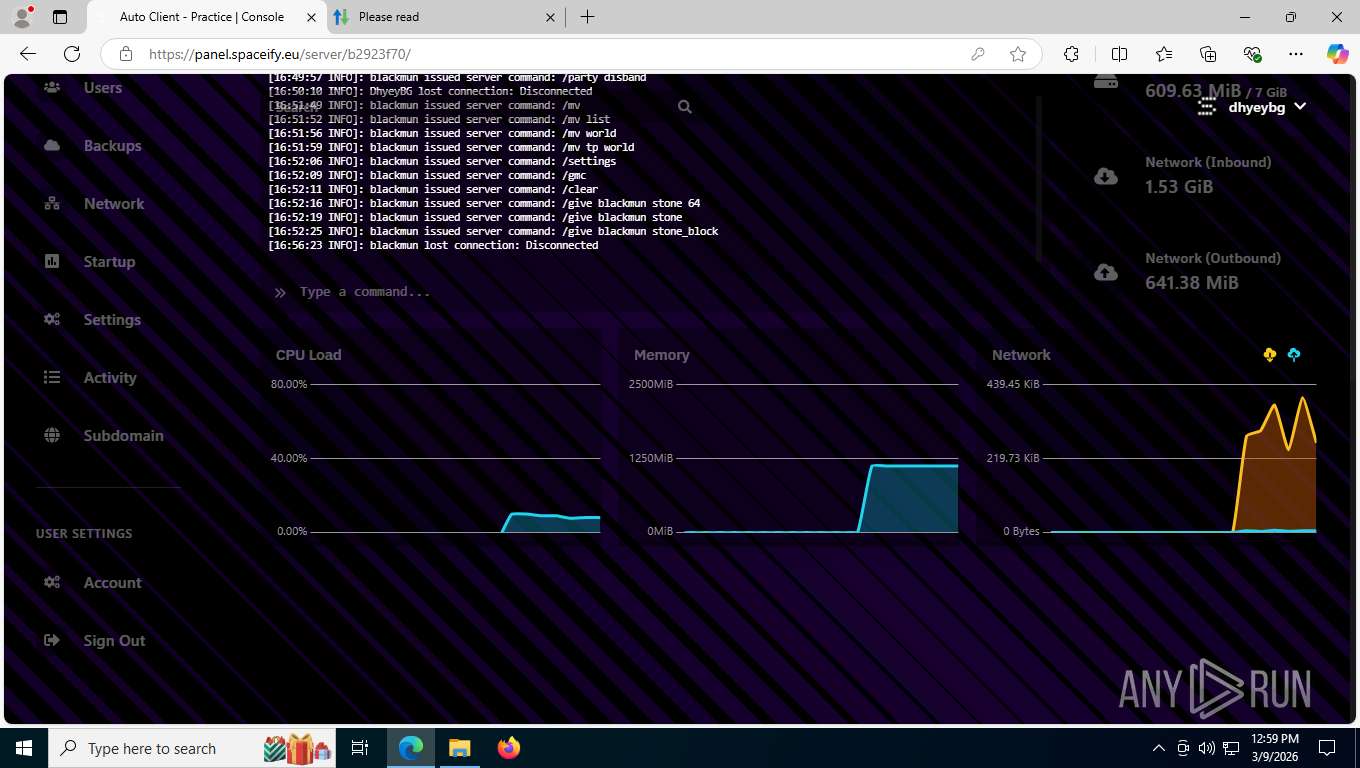Open a new browser tab
This screenshot has height=768, width=1360.
587,17
